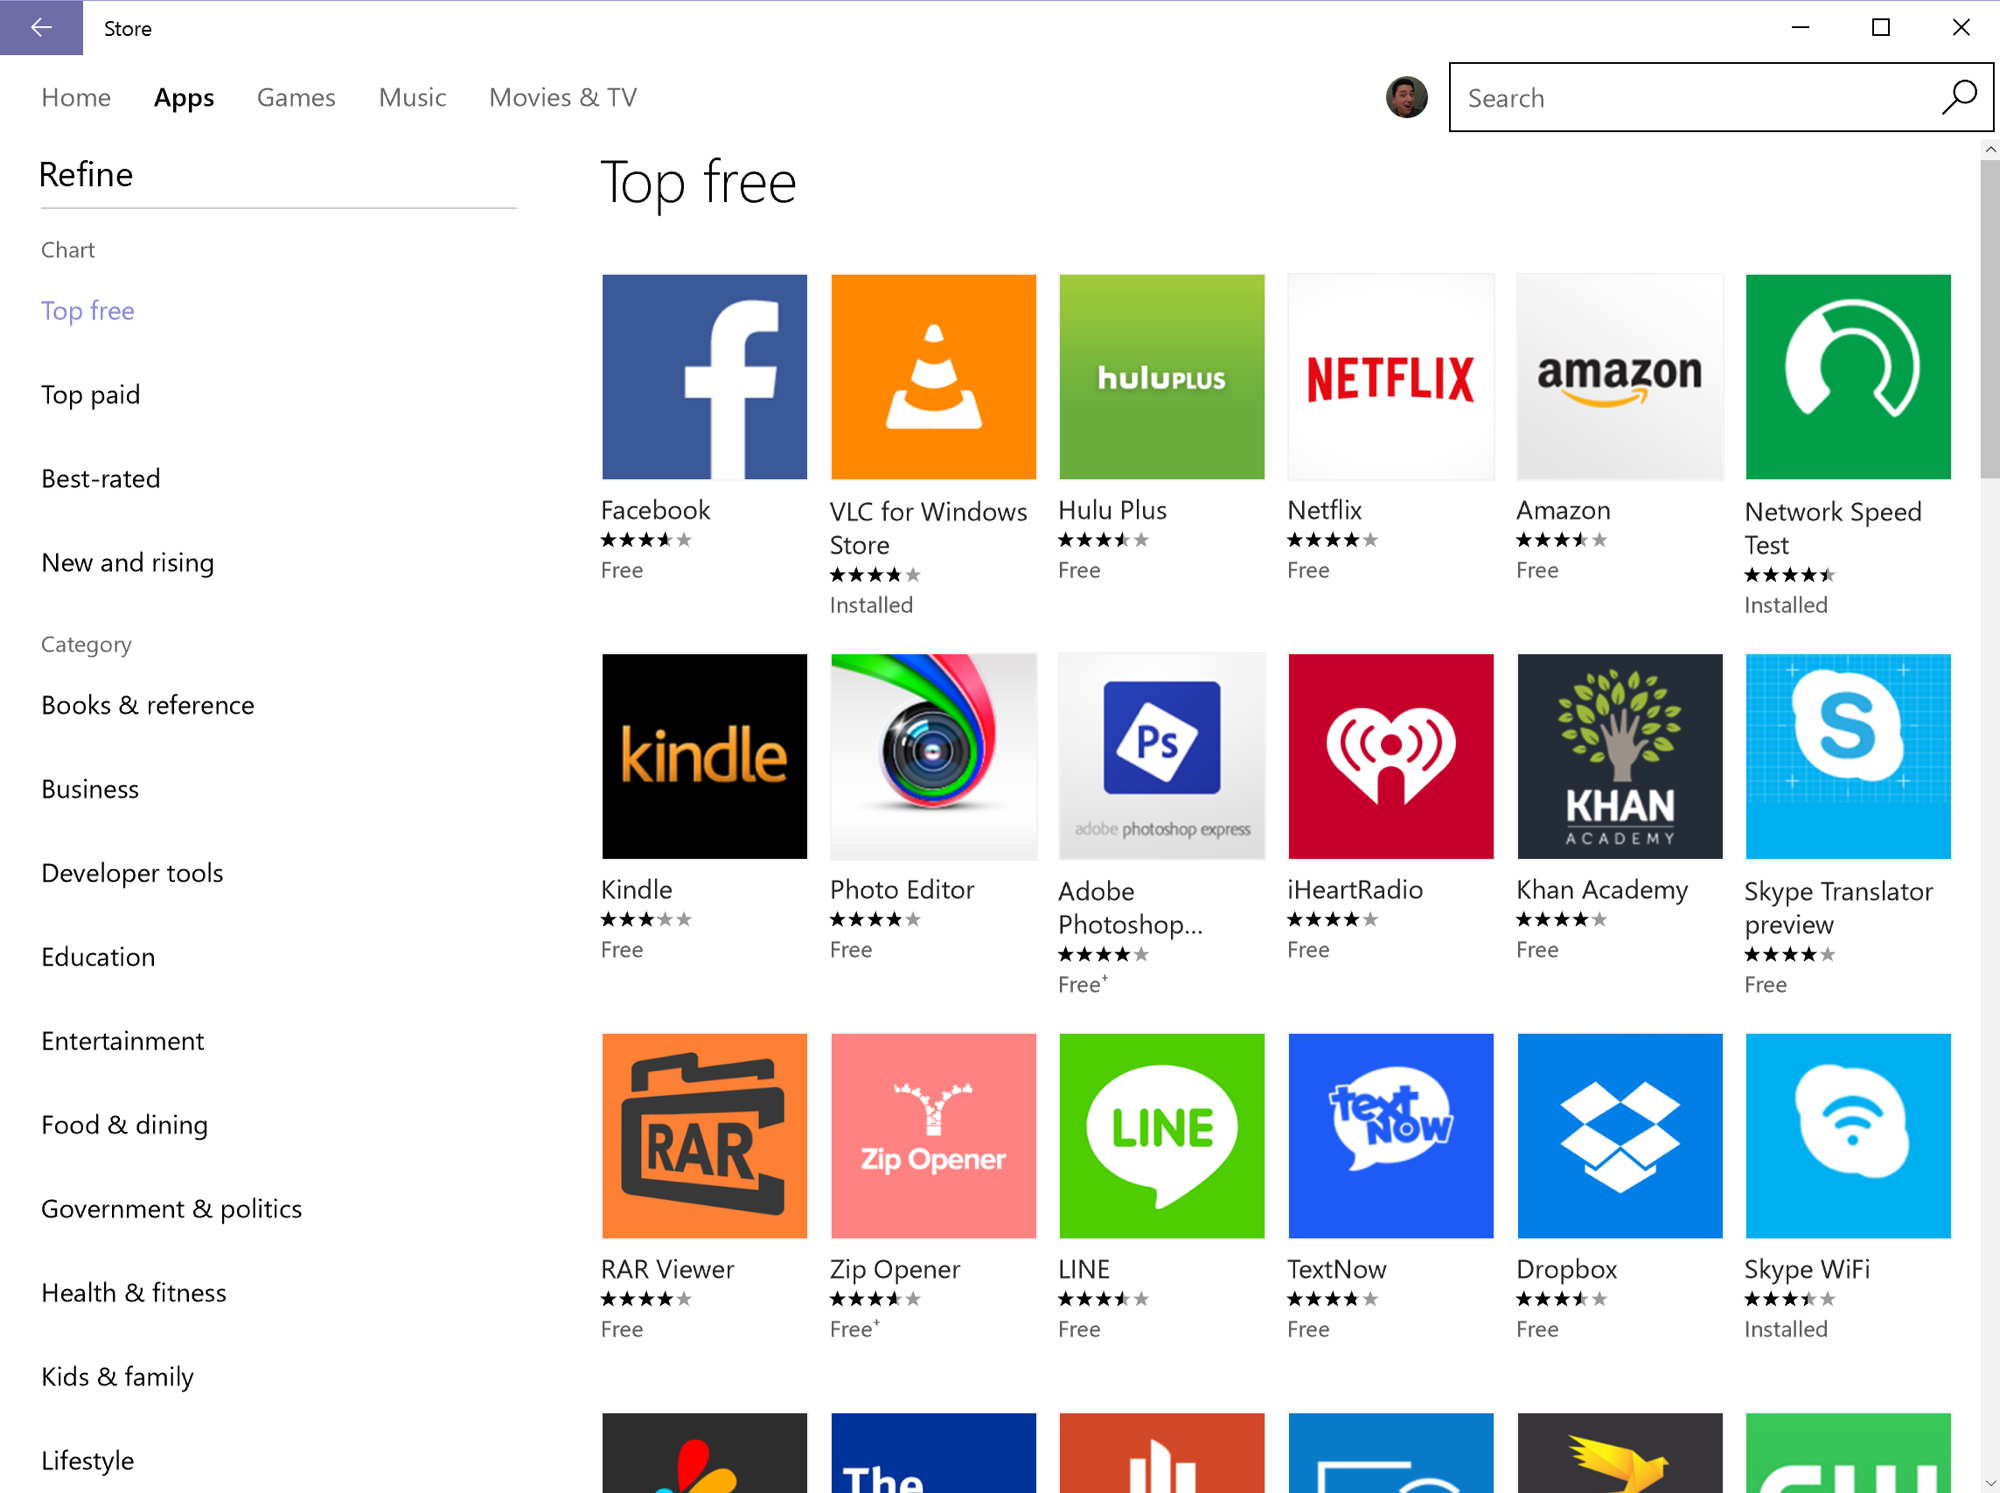The image size is (2000, 1493).
Task: Maximize the Store window
Action: [1881, 28]
